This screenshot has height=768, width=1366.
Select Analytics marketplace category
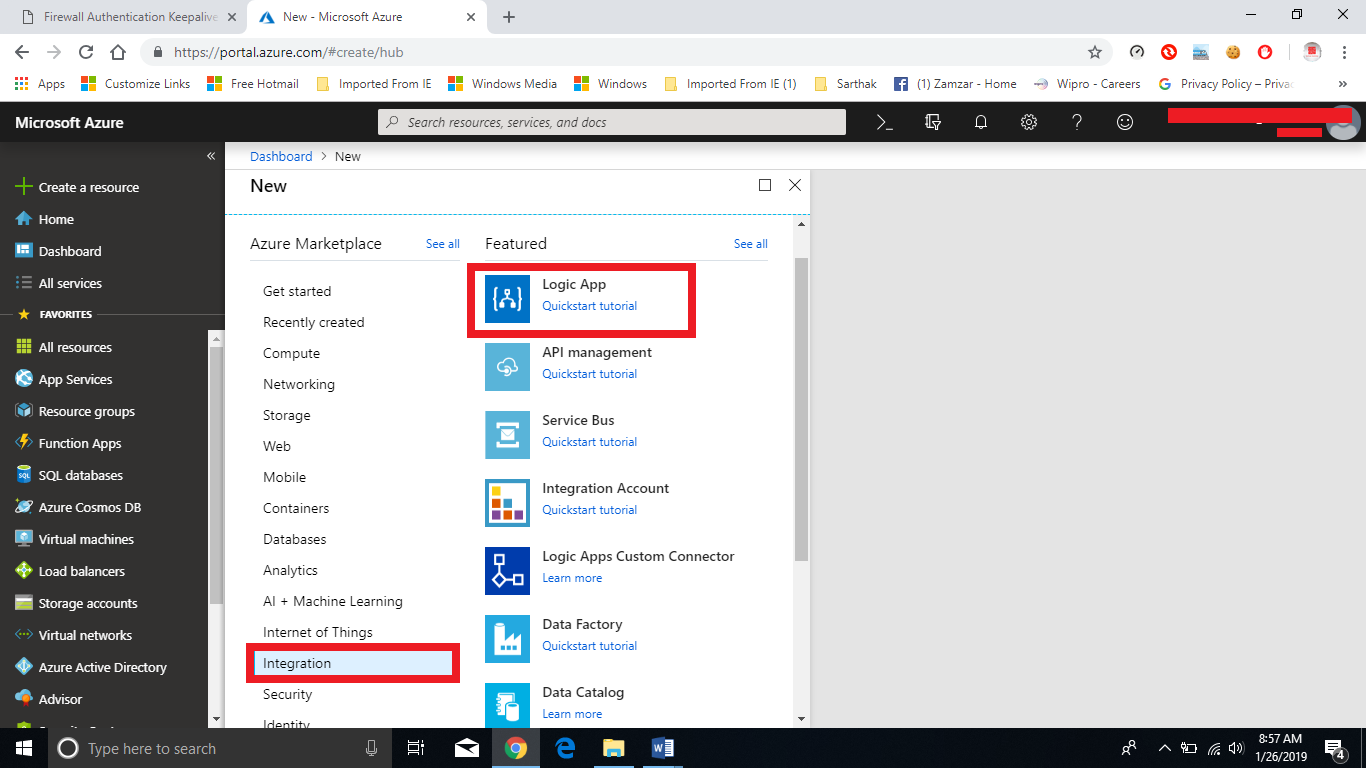pos(291,570)
